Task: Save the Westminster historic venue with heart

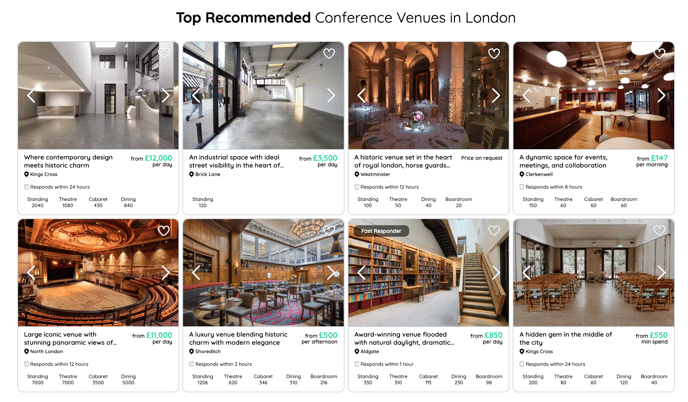Action: (494, 53)
